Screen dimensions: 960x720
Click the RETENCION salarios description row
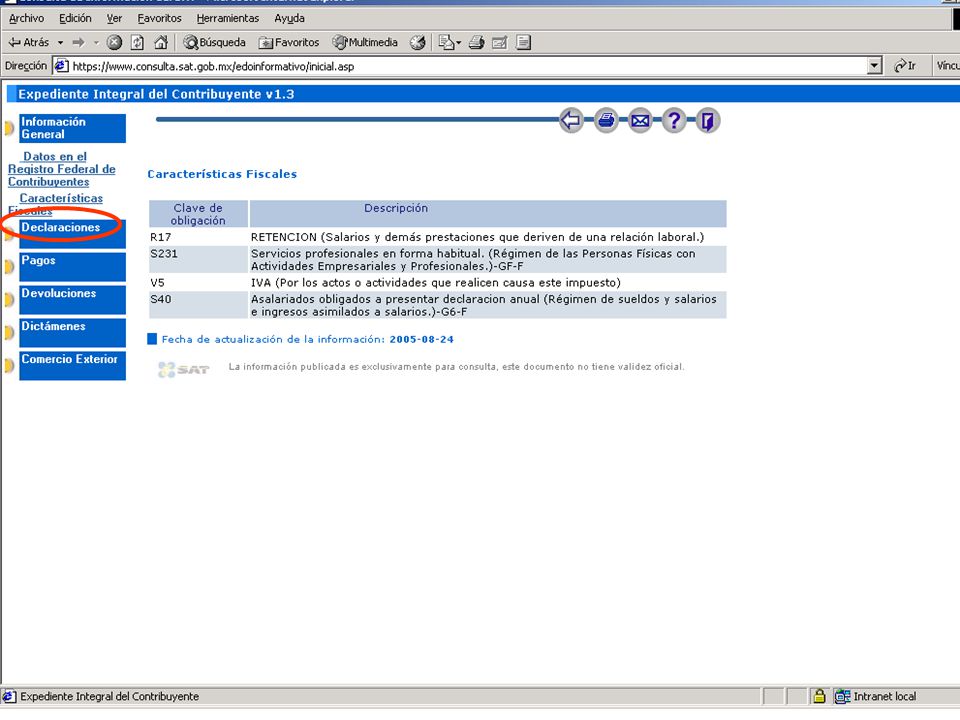[488, 237]
